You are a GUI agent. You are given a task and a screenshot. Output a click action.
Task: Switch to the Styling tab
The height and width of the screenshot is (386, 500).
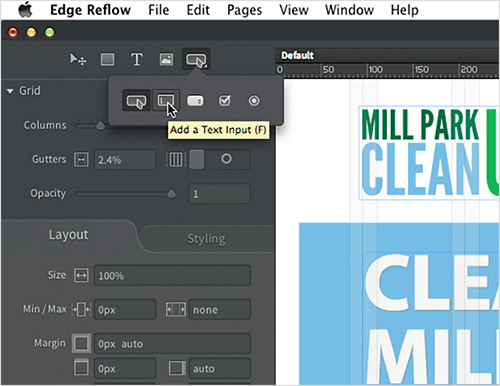tap(206, 239)
